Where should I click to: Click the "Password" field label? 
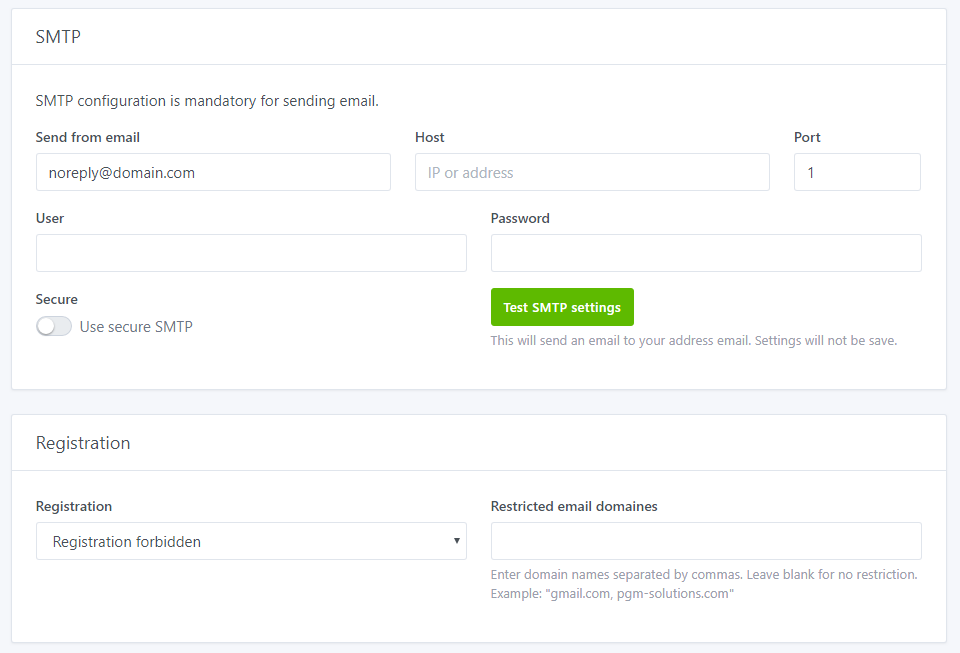[520, 218]
